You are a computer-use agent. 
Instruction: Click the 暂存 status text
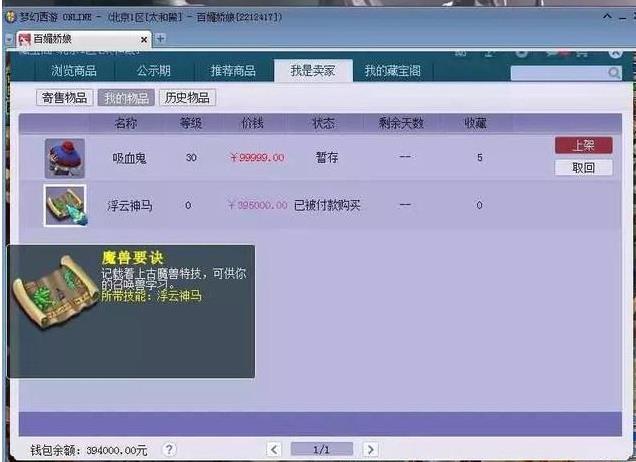[327, 157]
